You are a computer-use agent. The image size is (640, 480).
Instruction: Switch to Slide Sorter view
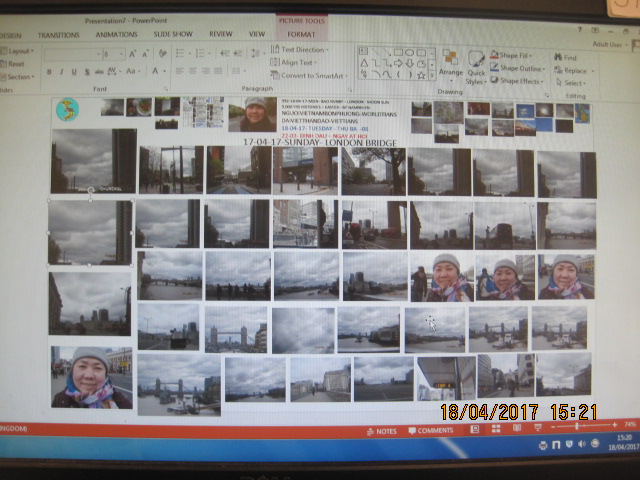pos(496,429)
